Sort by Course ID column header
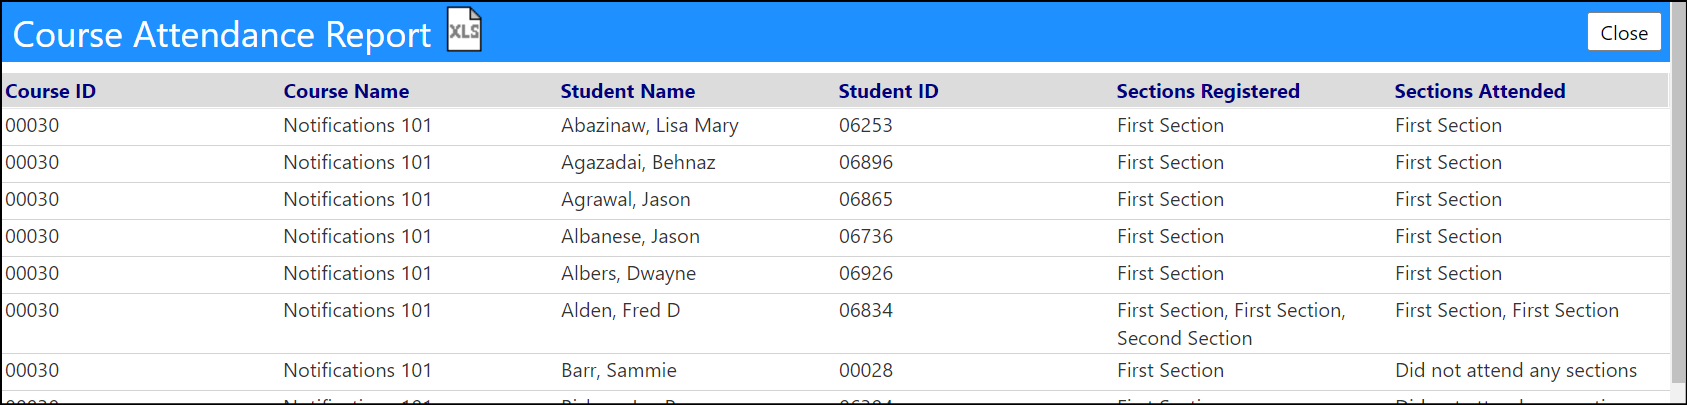Screen dimensions: 1687x405 51,91
